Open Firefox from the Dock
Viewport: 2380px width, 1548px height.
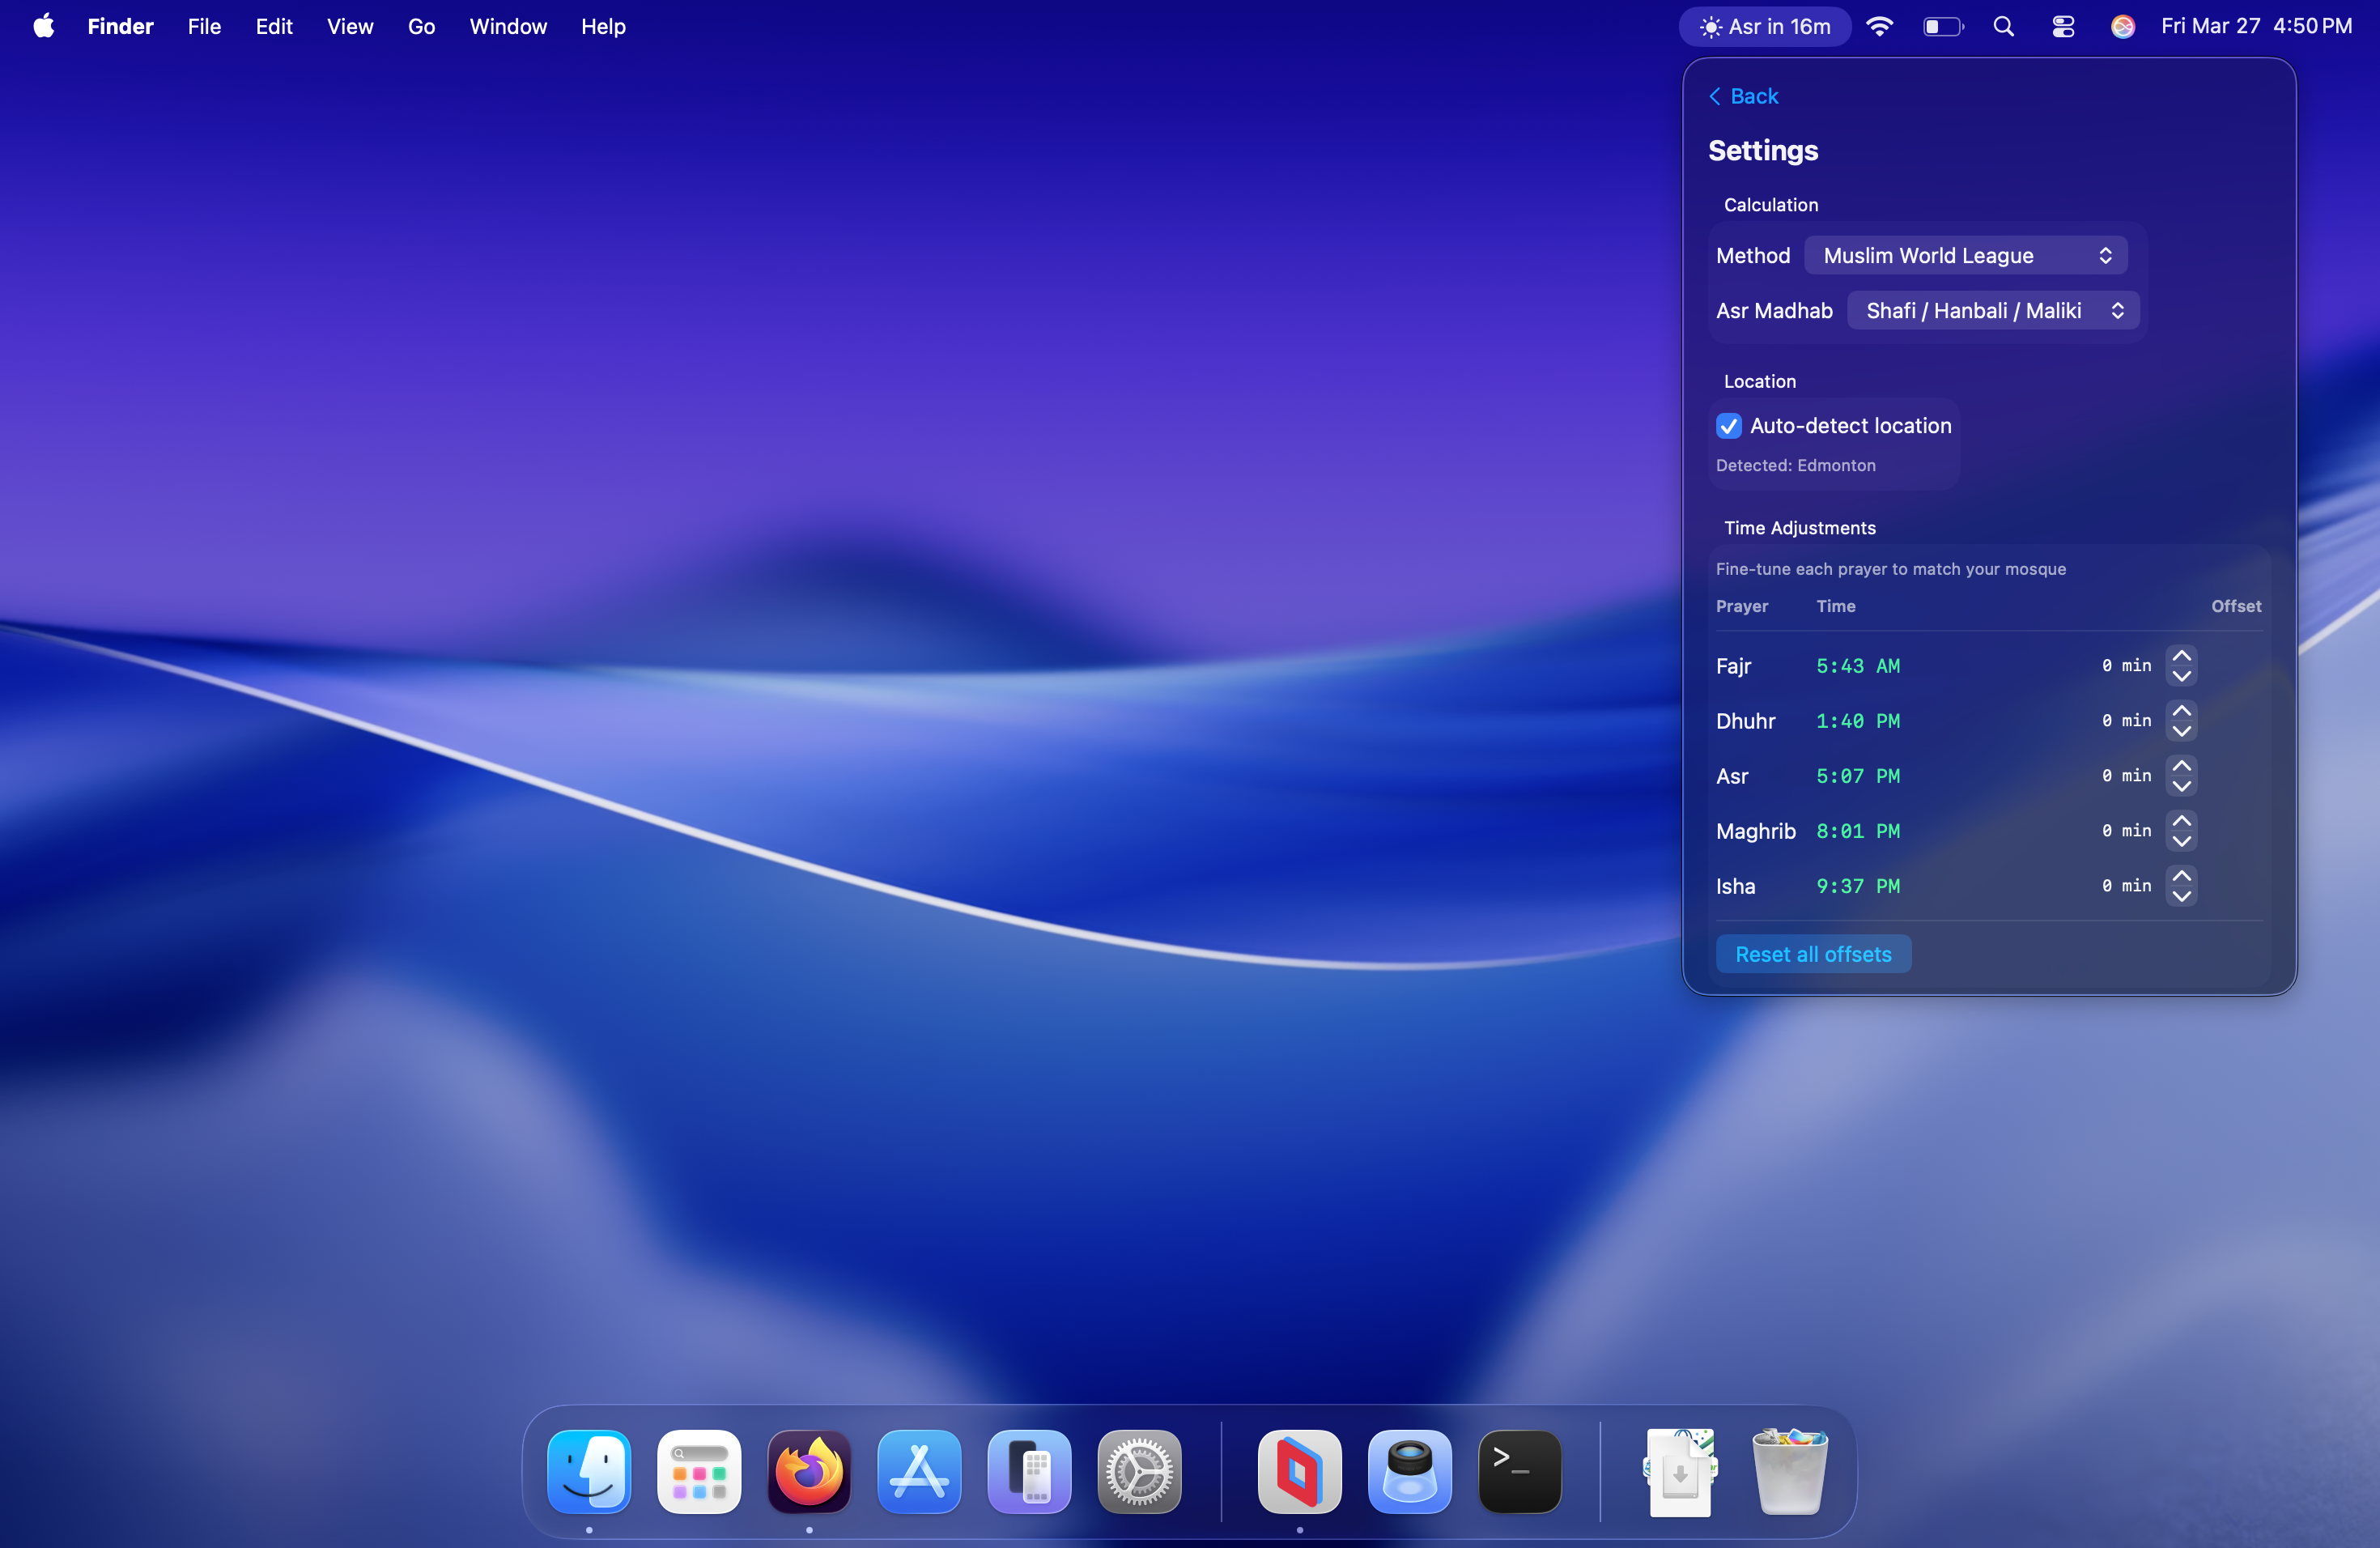[809, 1471]
